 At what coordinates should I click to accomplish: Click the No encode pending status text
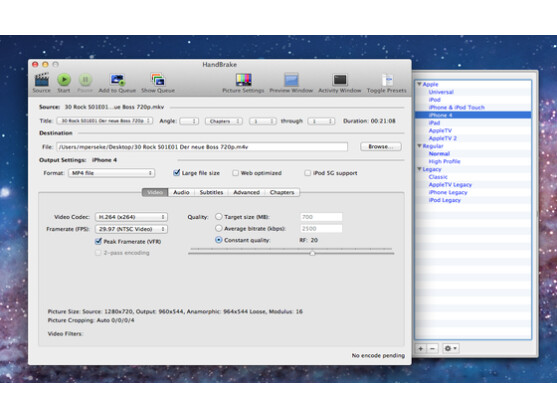click(378, 355)
